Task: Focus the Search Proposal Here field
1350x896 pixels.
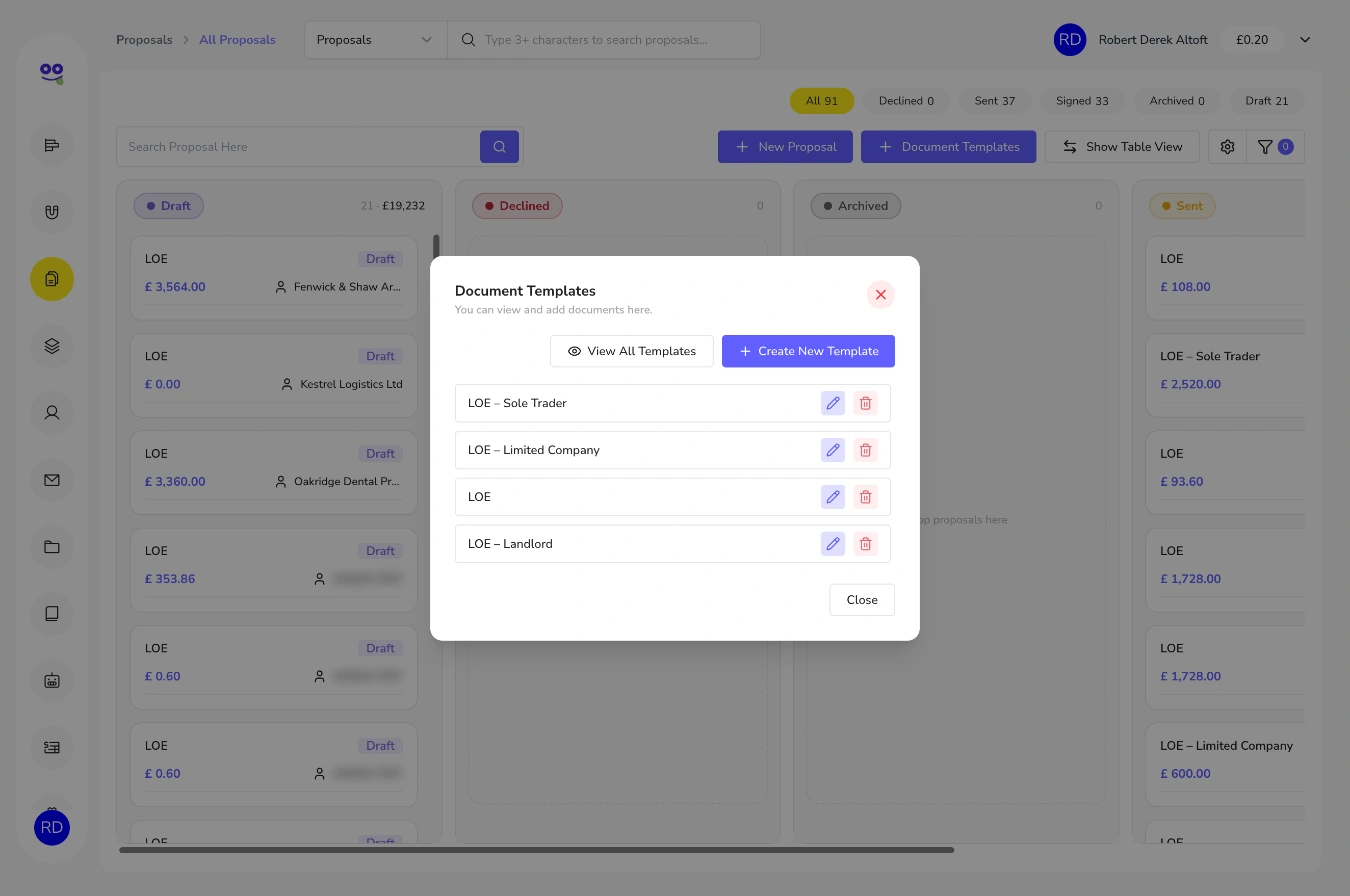Action: tap(299, 147)
